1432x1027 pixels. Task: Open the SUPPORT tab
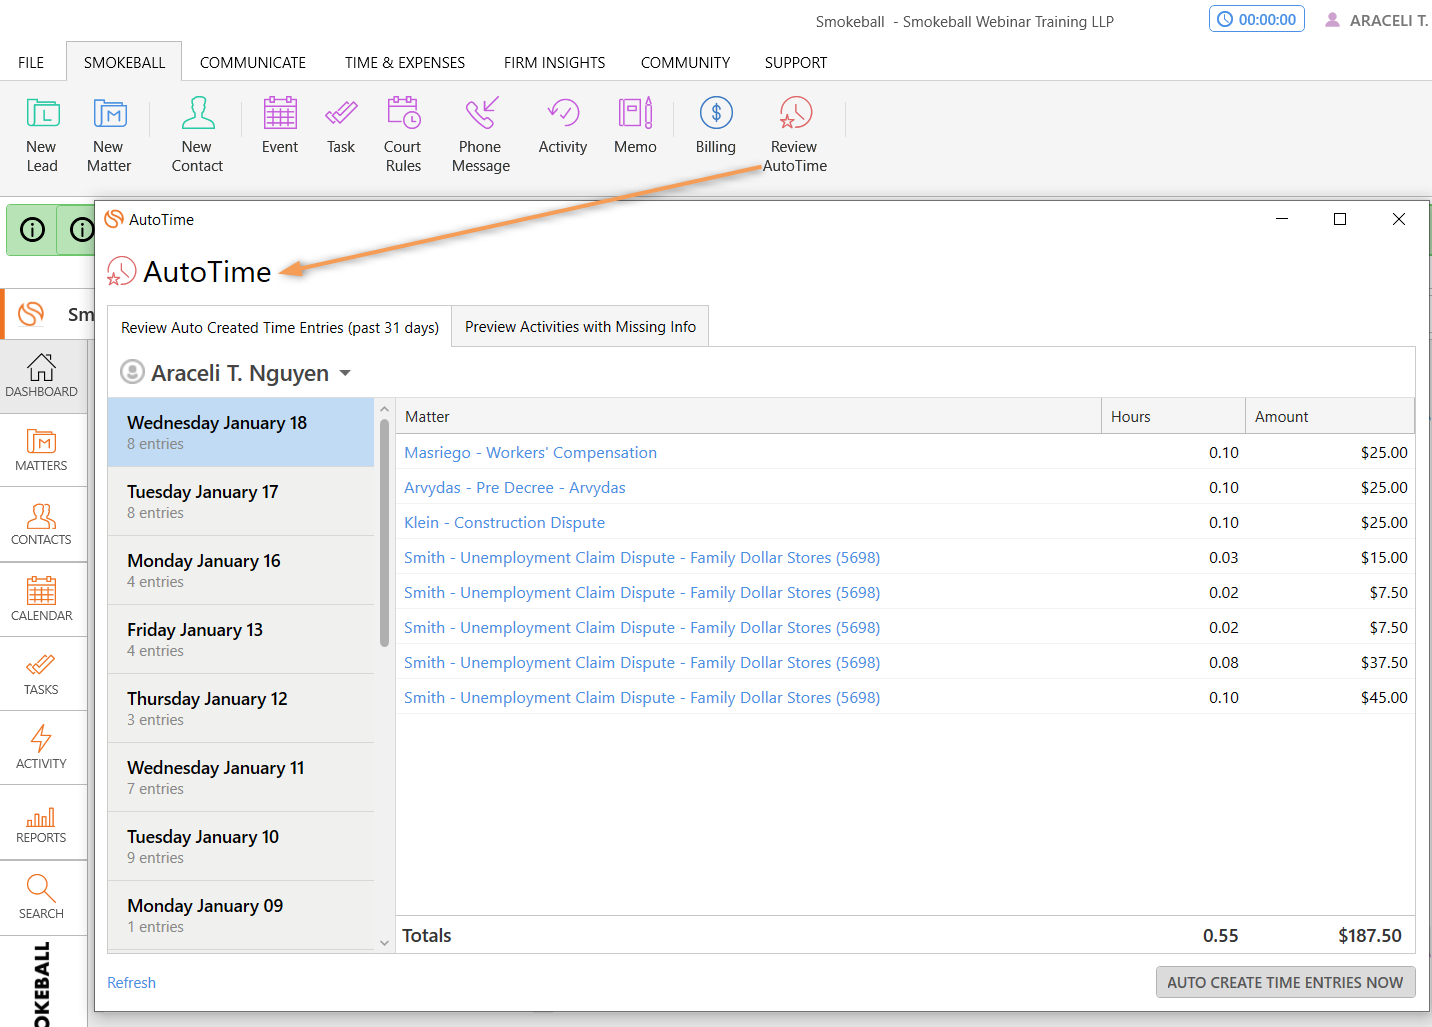coord(796,62)
